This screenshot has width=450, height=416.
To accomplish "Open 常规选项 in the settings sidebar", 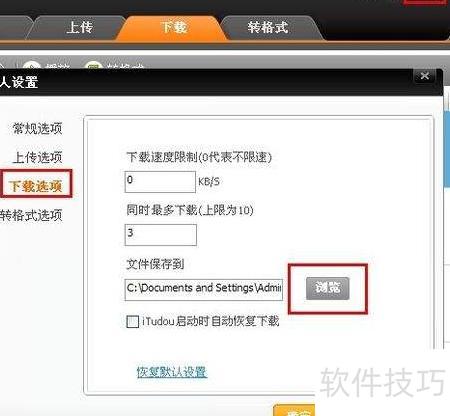I will pos(37,128).
